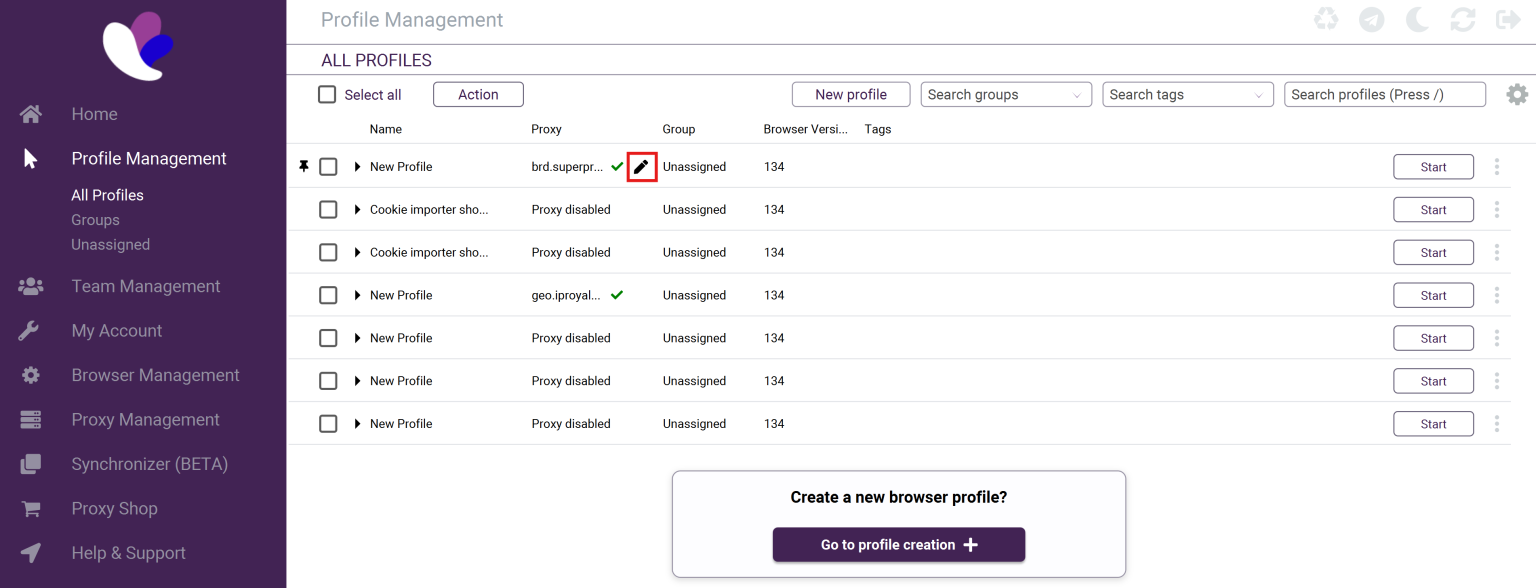1536x588 pixels.
Task: Enable the Select all checkbox
Action: 327,94
